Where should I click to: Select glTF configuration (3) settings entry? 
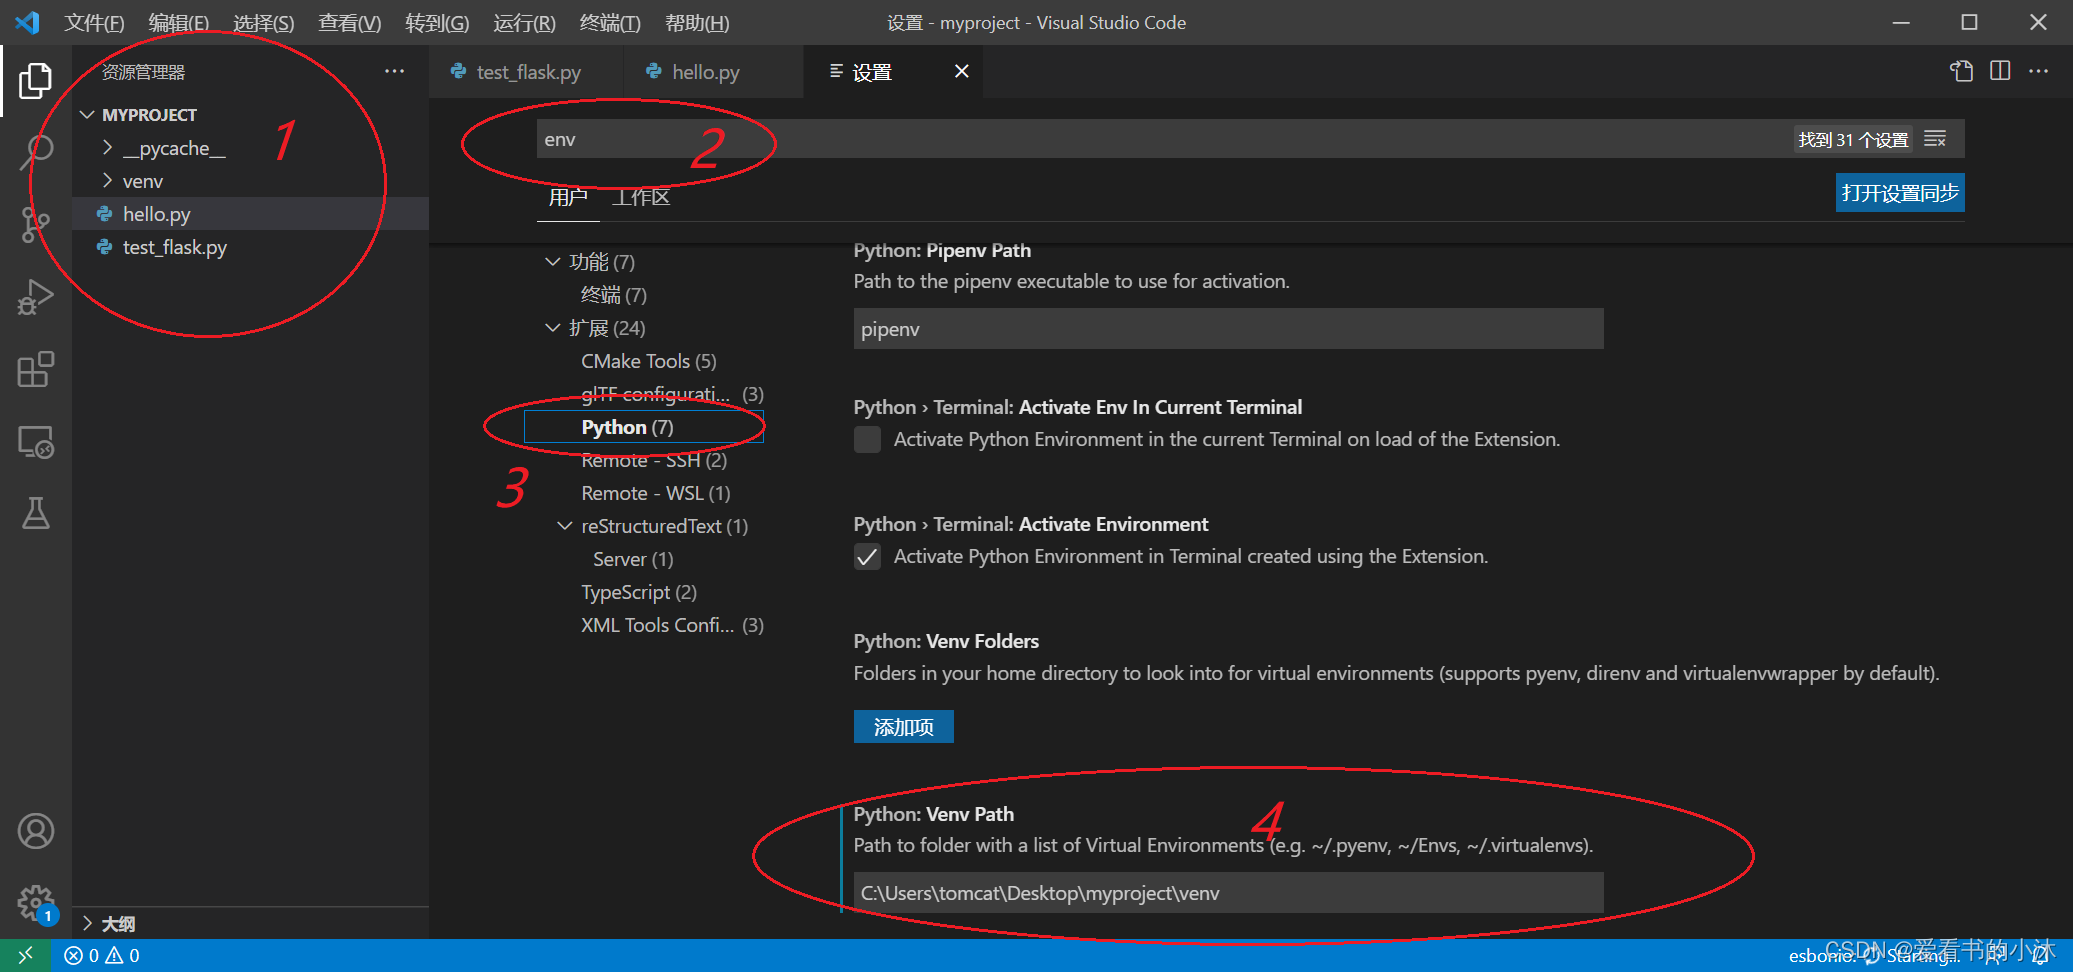(x=672, y=394)
